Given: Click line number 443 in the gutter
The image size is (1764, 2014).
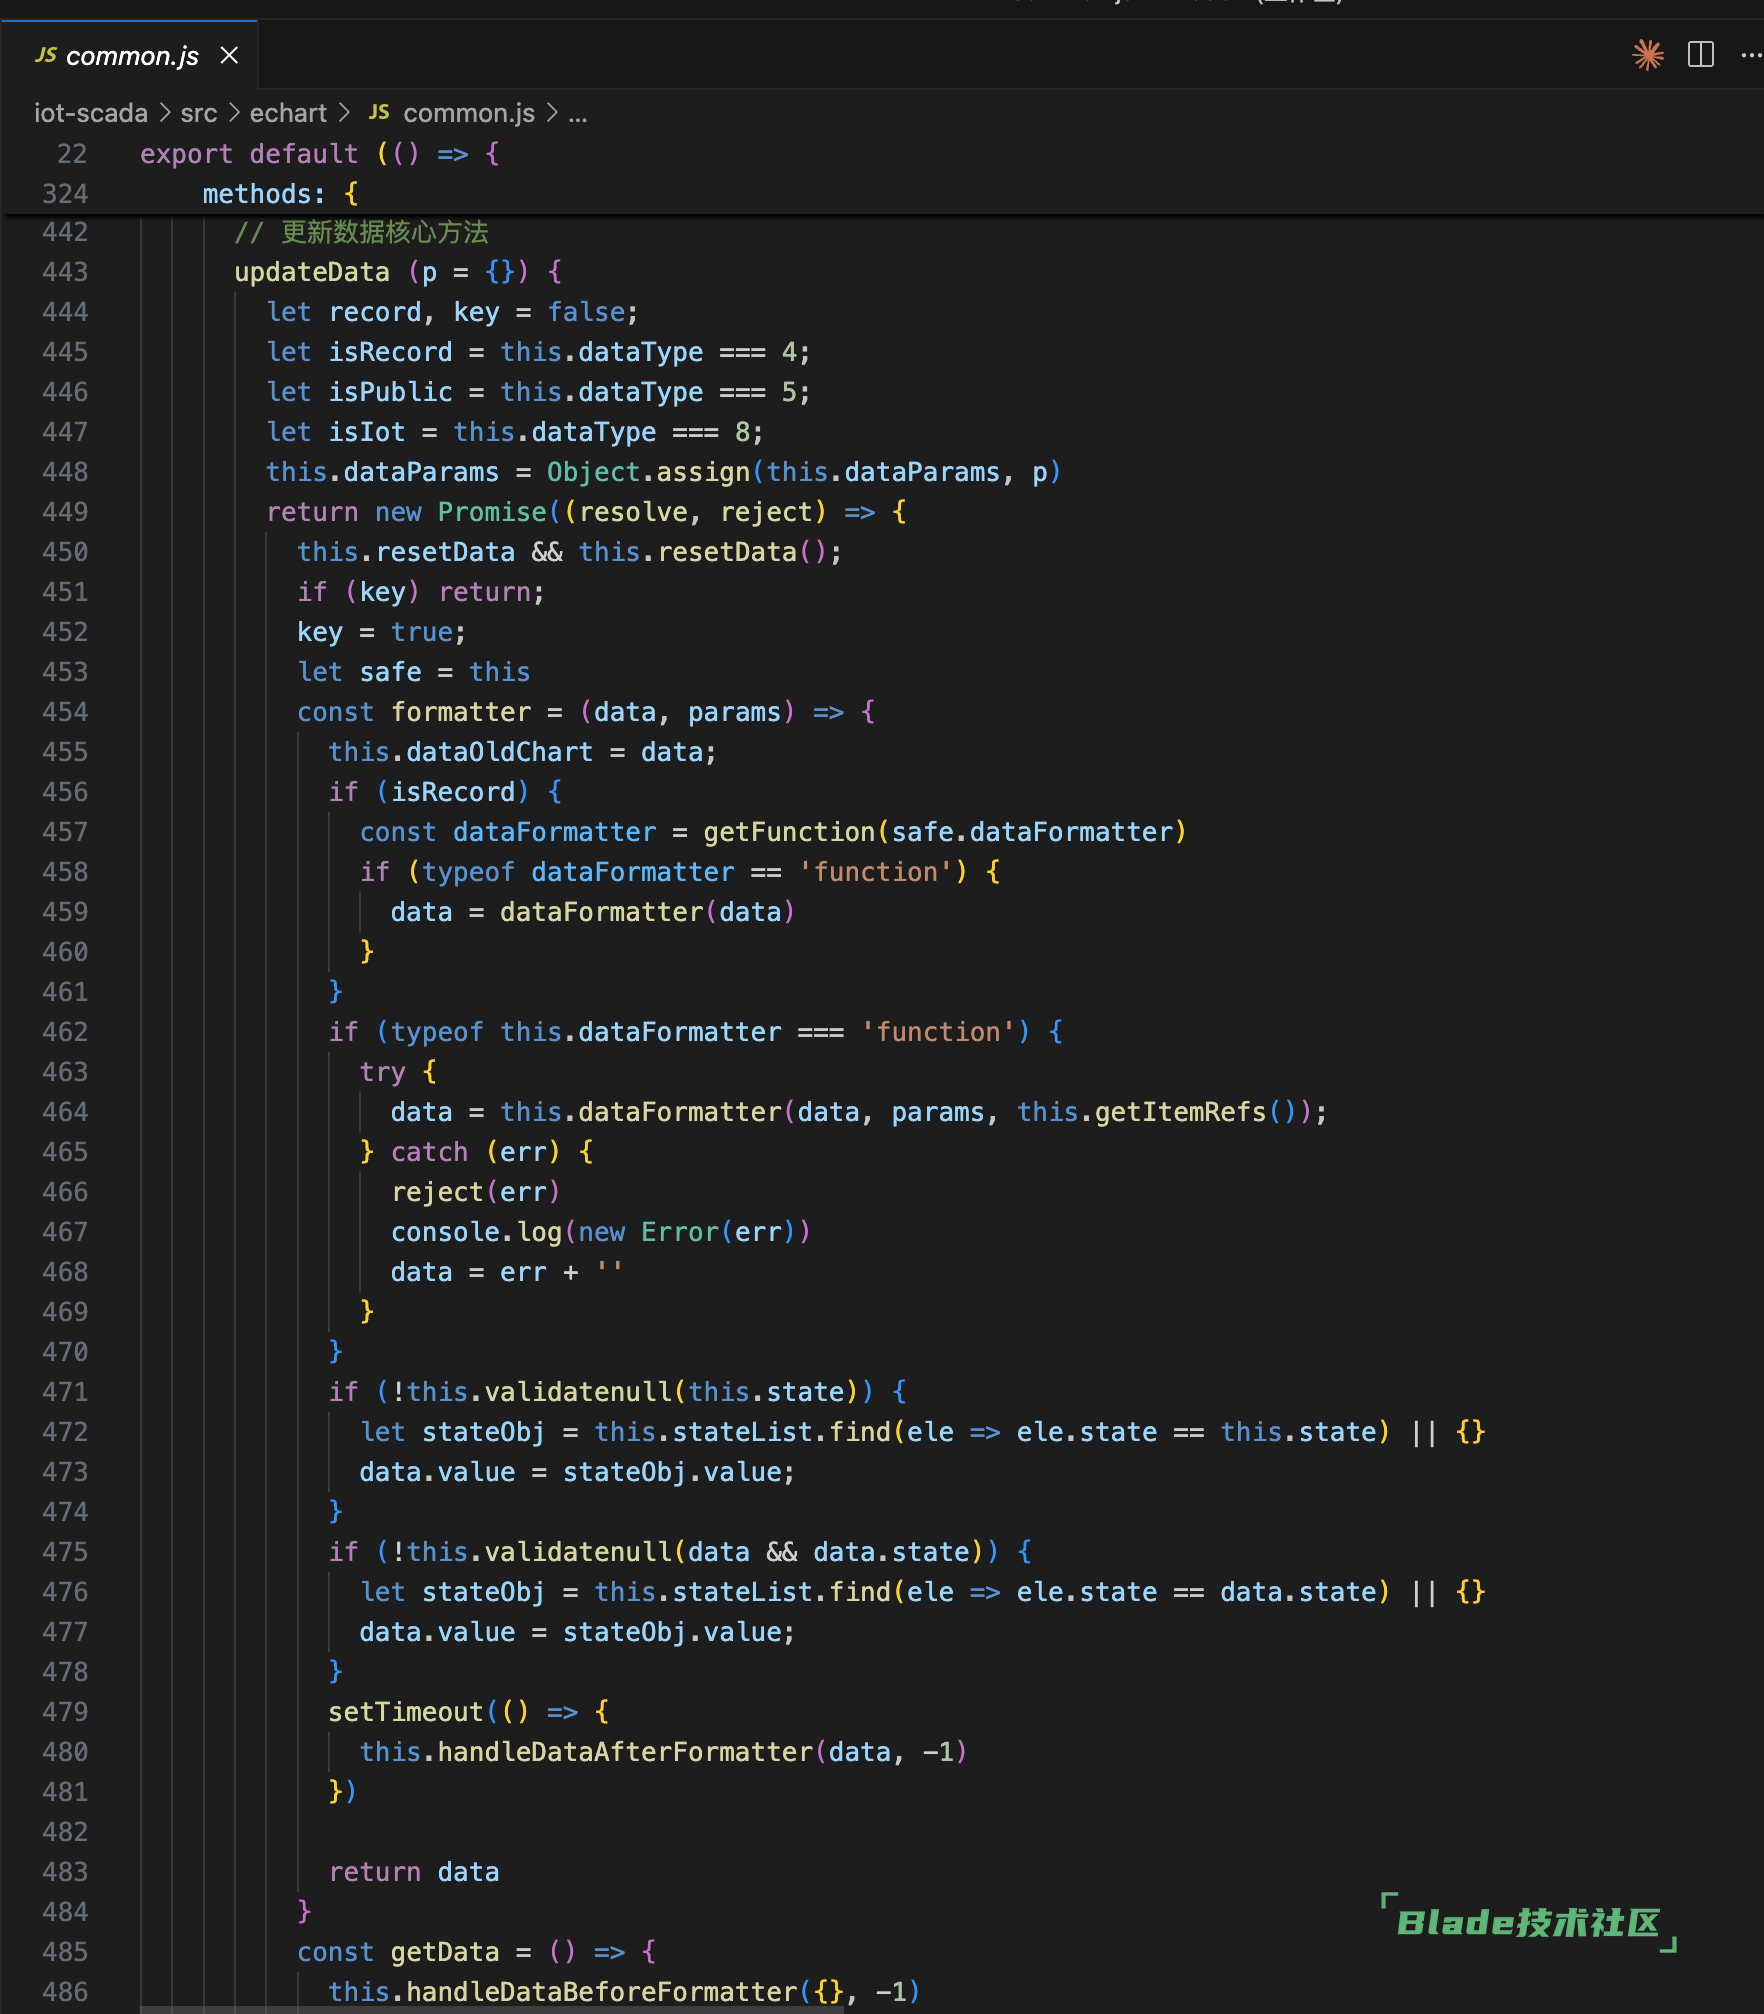Looking at the screenshot, I should [65, 272].
